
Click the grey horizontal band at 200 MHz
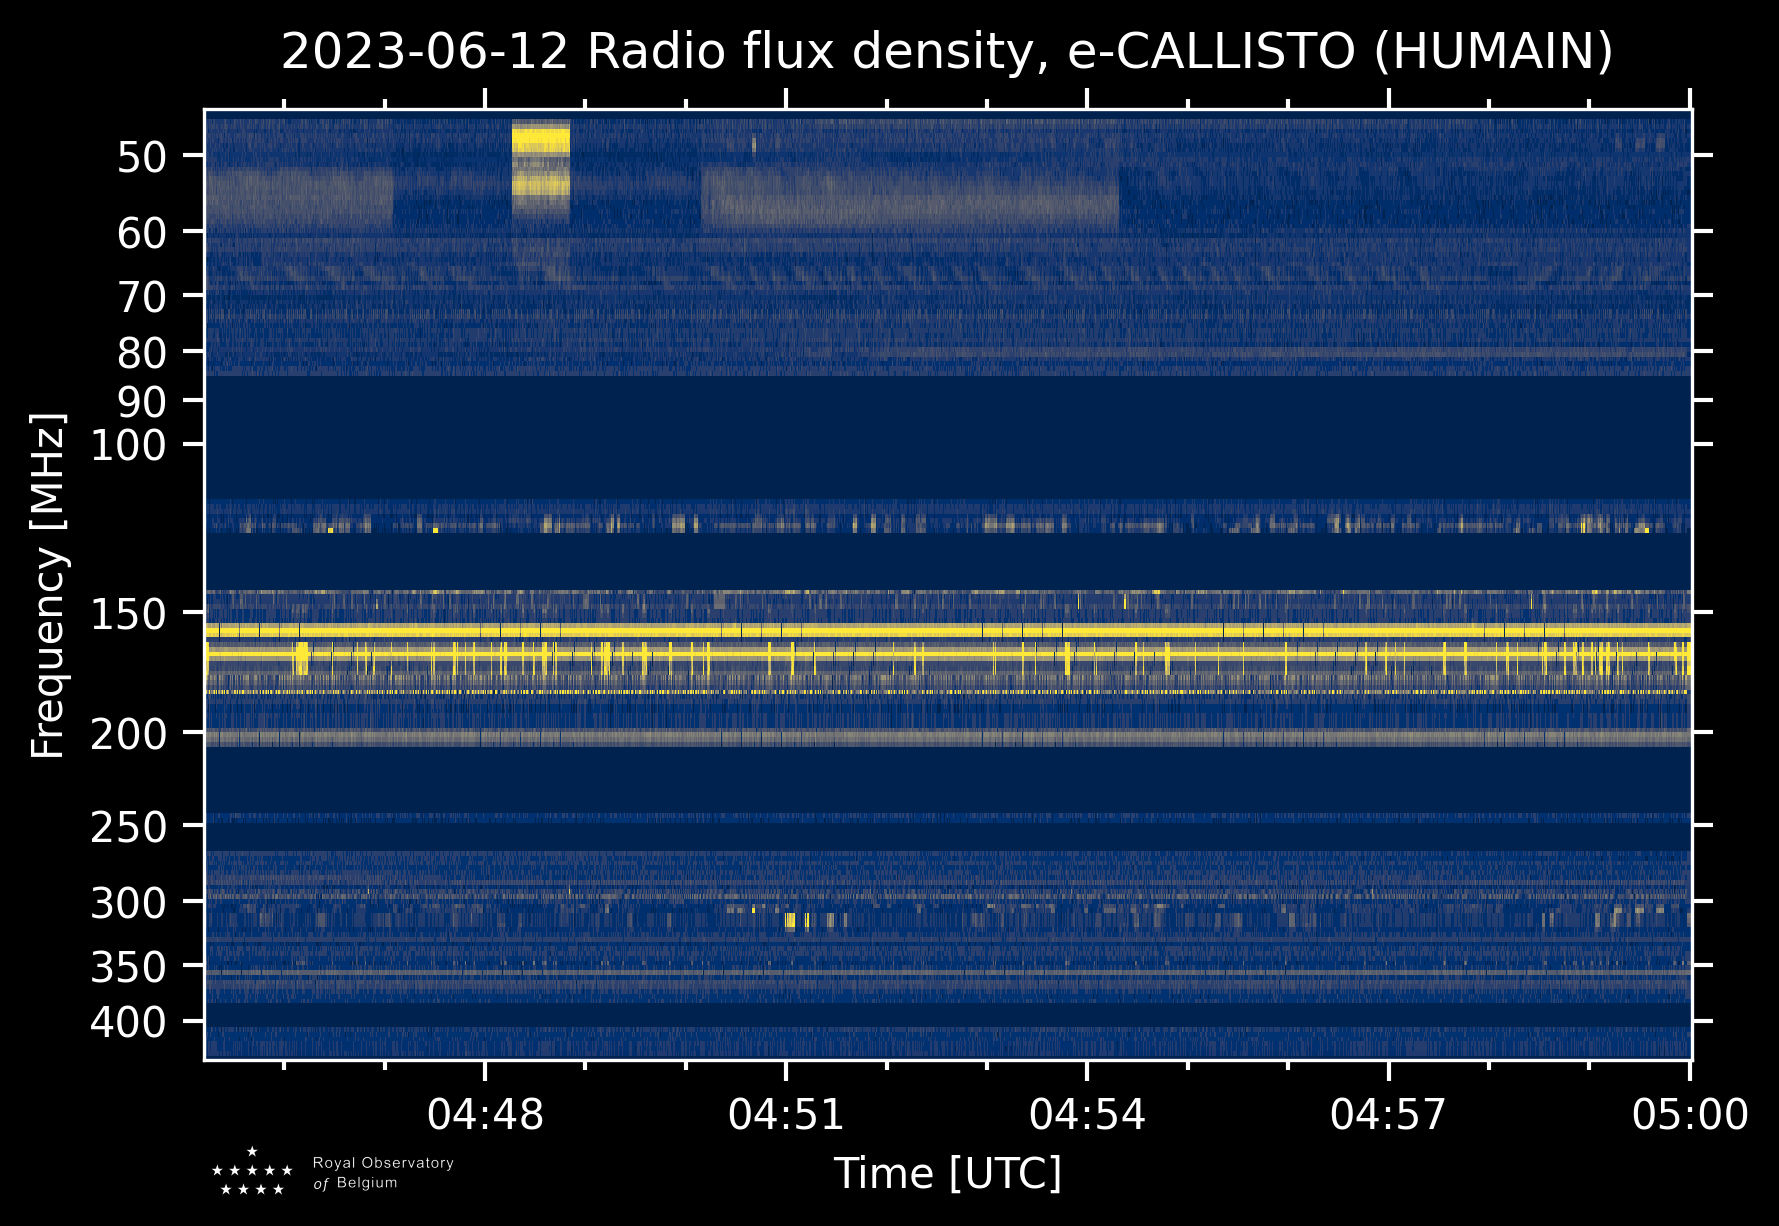pos(948,738)
